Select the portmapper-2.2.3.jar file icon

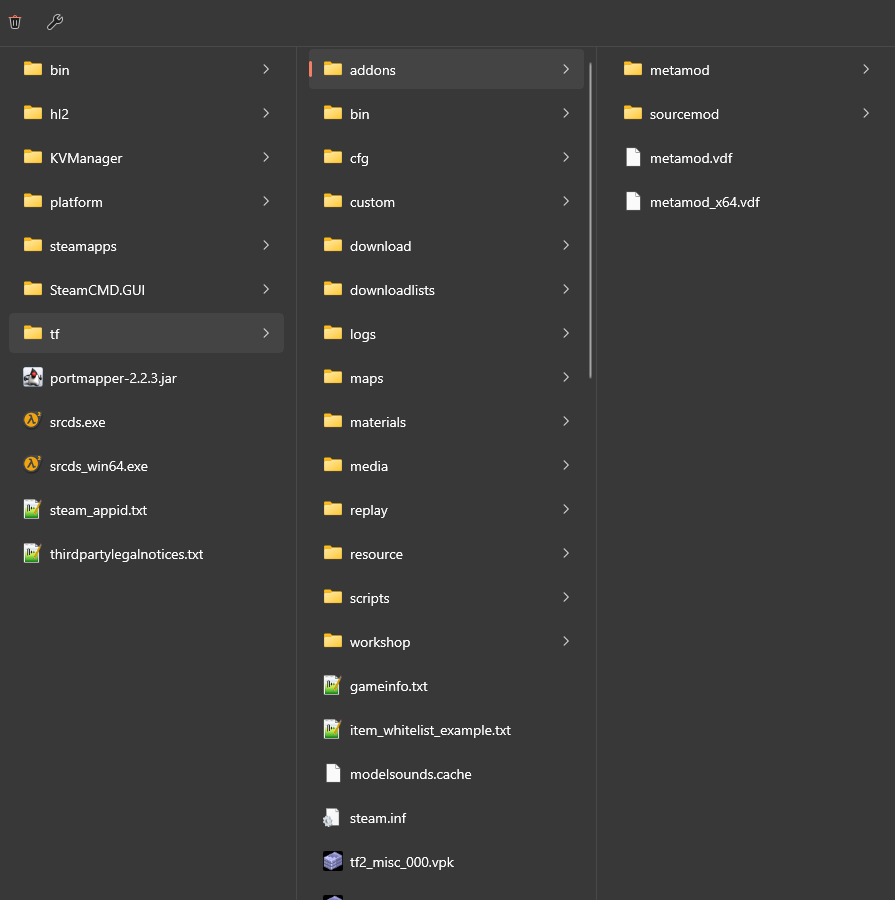point(33,377)
